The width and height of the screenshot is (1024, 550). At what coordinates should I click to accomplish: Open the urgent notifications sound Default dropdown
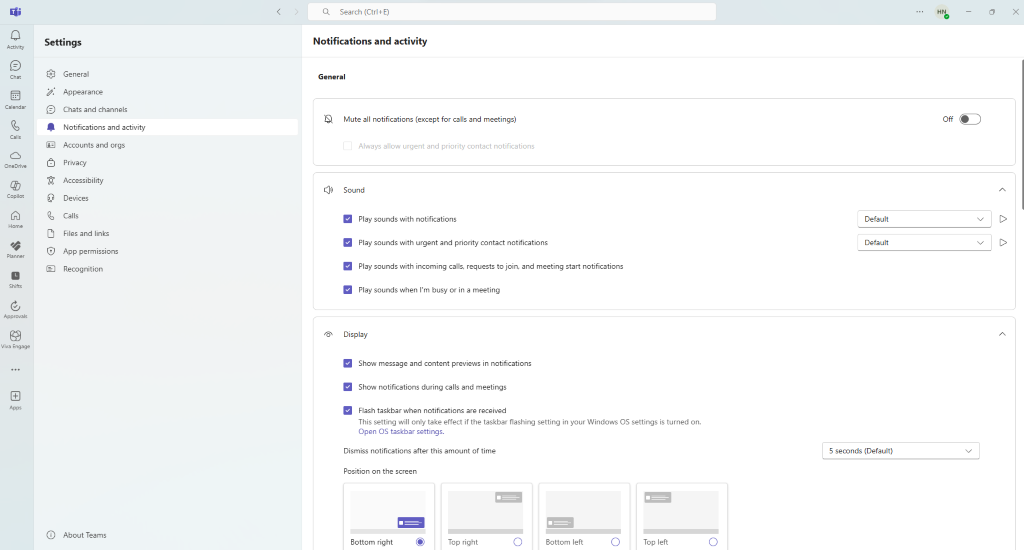pos(924,242)
